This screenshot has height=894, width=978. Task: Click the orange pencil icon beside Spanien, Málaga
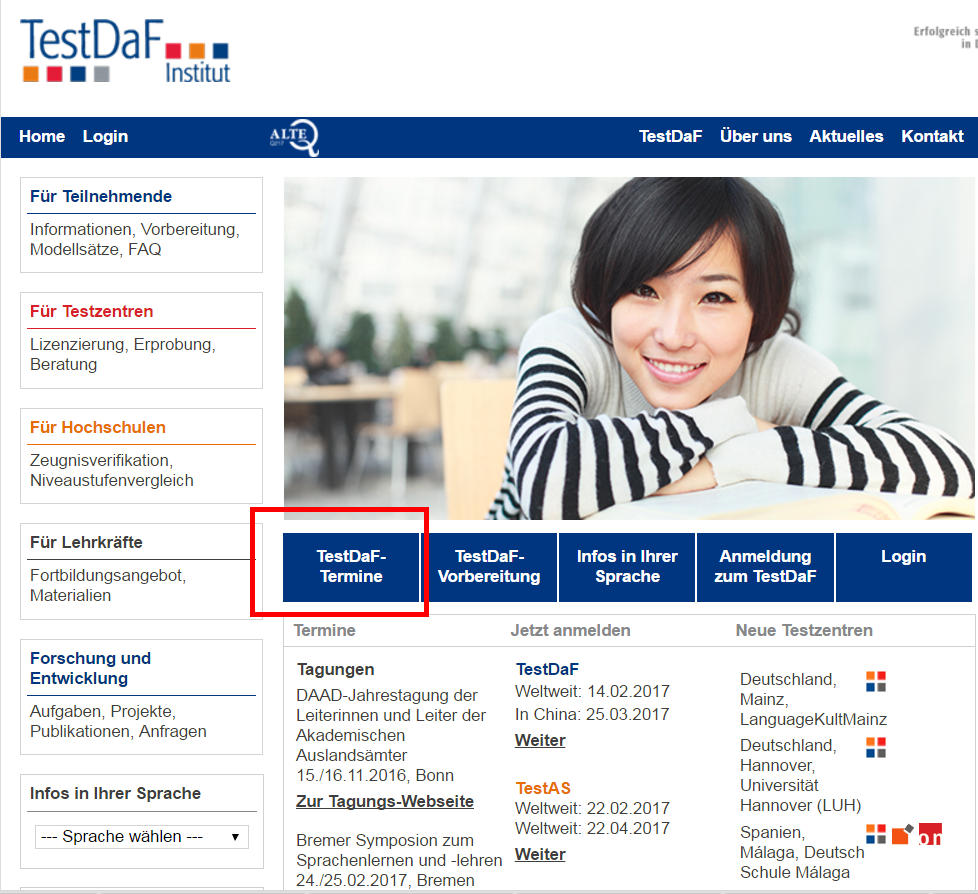coord(903,834)
